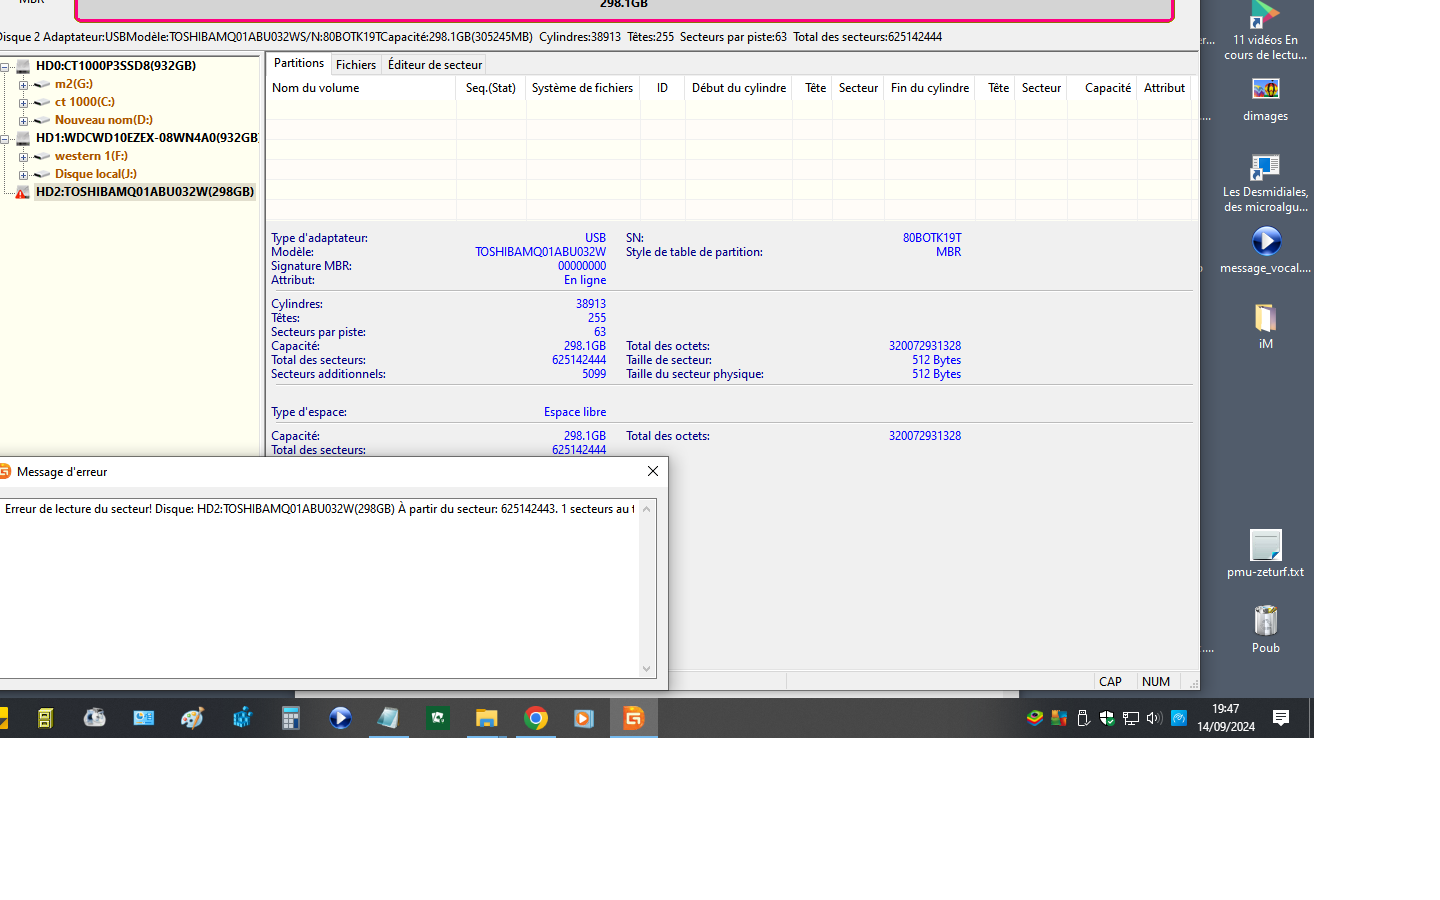Open the Registry Editor cubes taskbar icon
1440x900 pixels.
(x=242, y=718)
